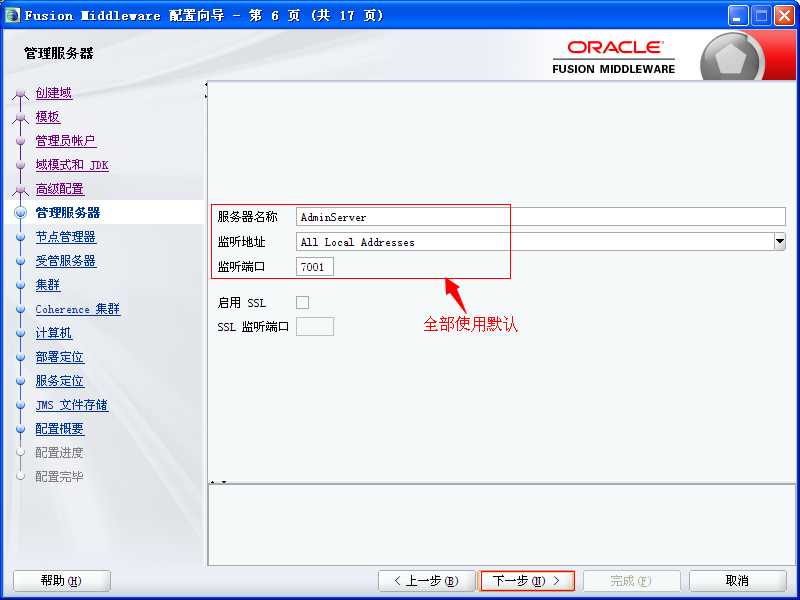The width and height of the screenshot is (800, 600).
Task: Click the 集群 step bullet icon
Action: tap(21, 285)
